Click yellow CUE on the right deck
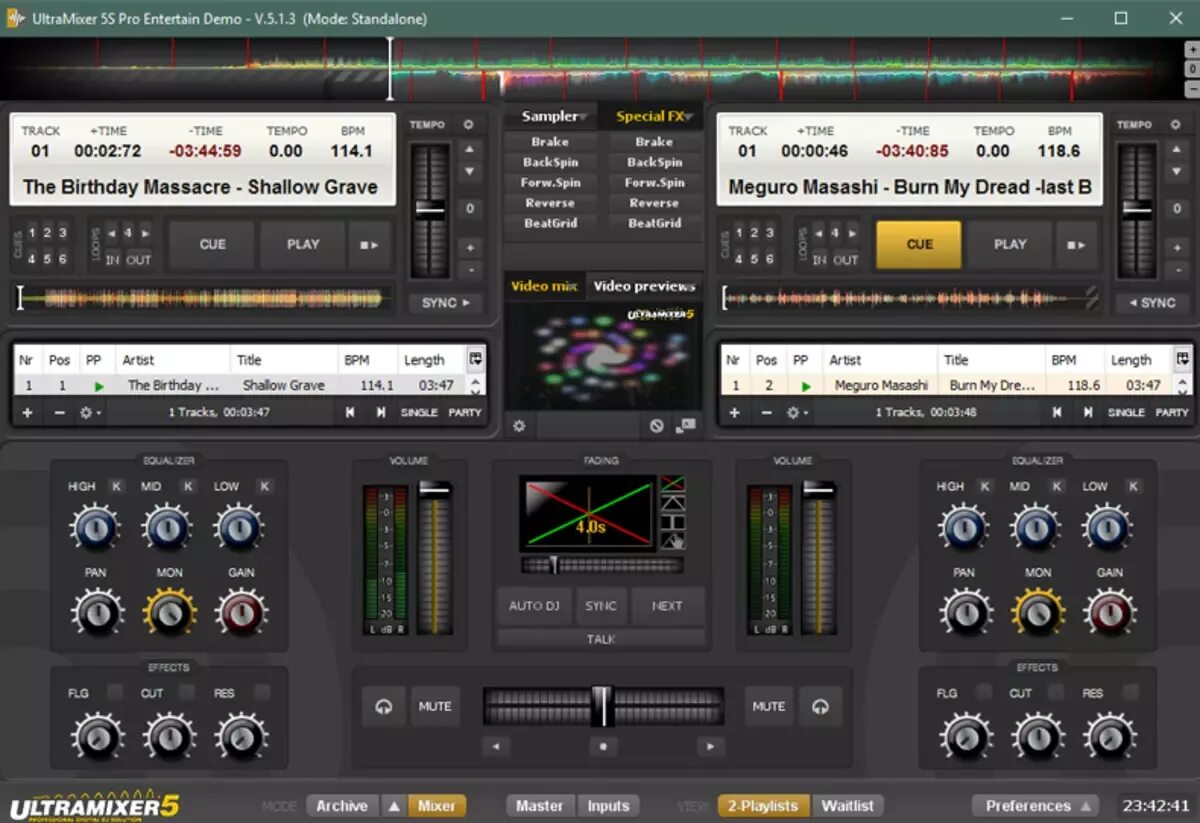This screenshot has width=1200, height=823. coord(919,244)
